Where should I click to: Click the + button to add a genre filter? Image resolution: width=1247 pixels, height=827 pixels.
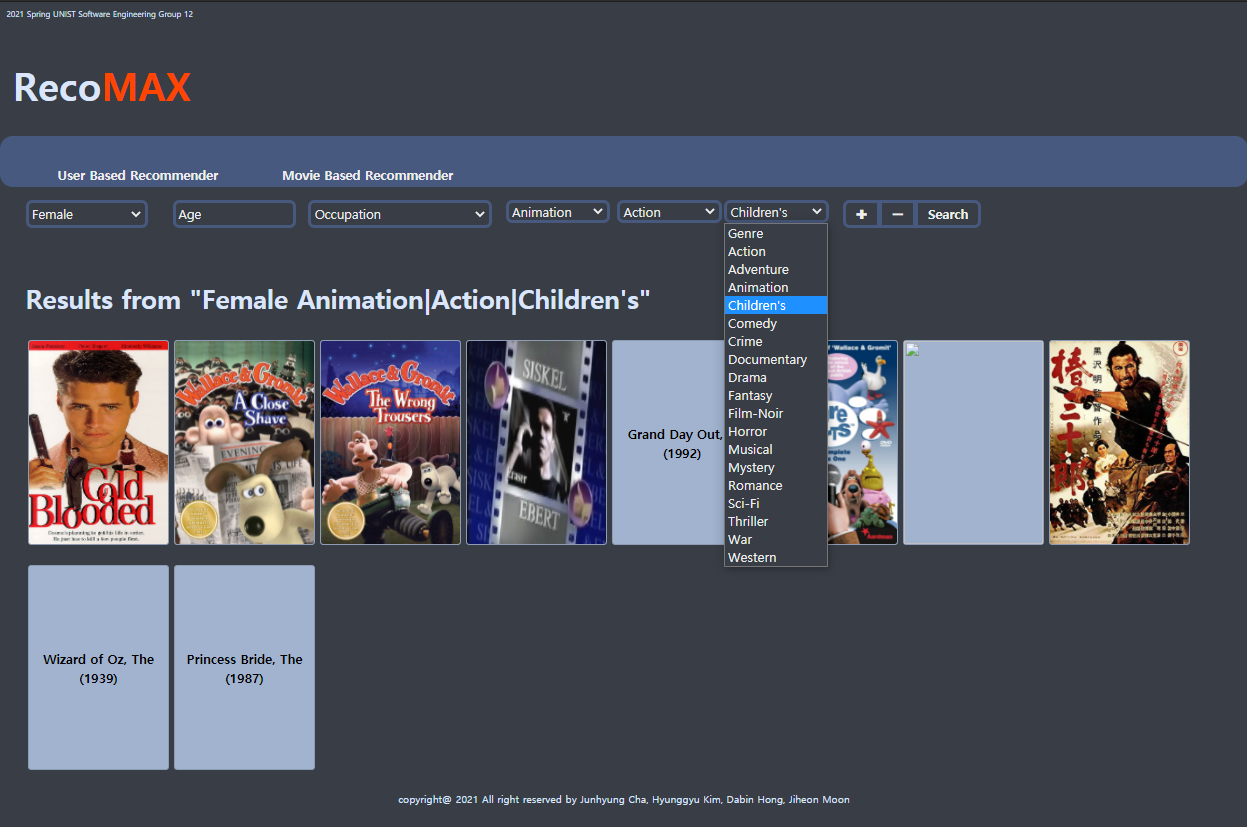coord(861,213)
